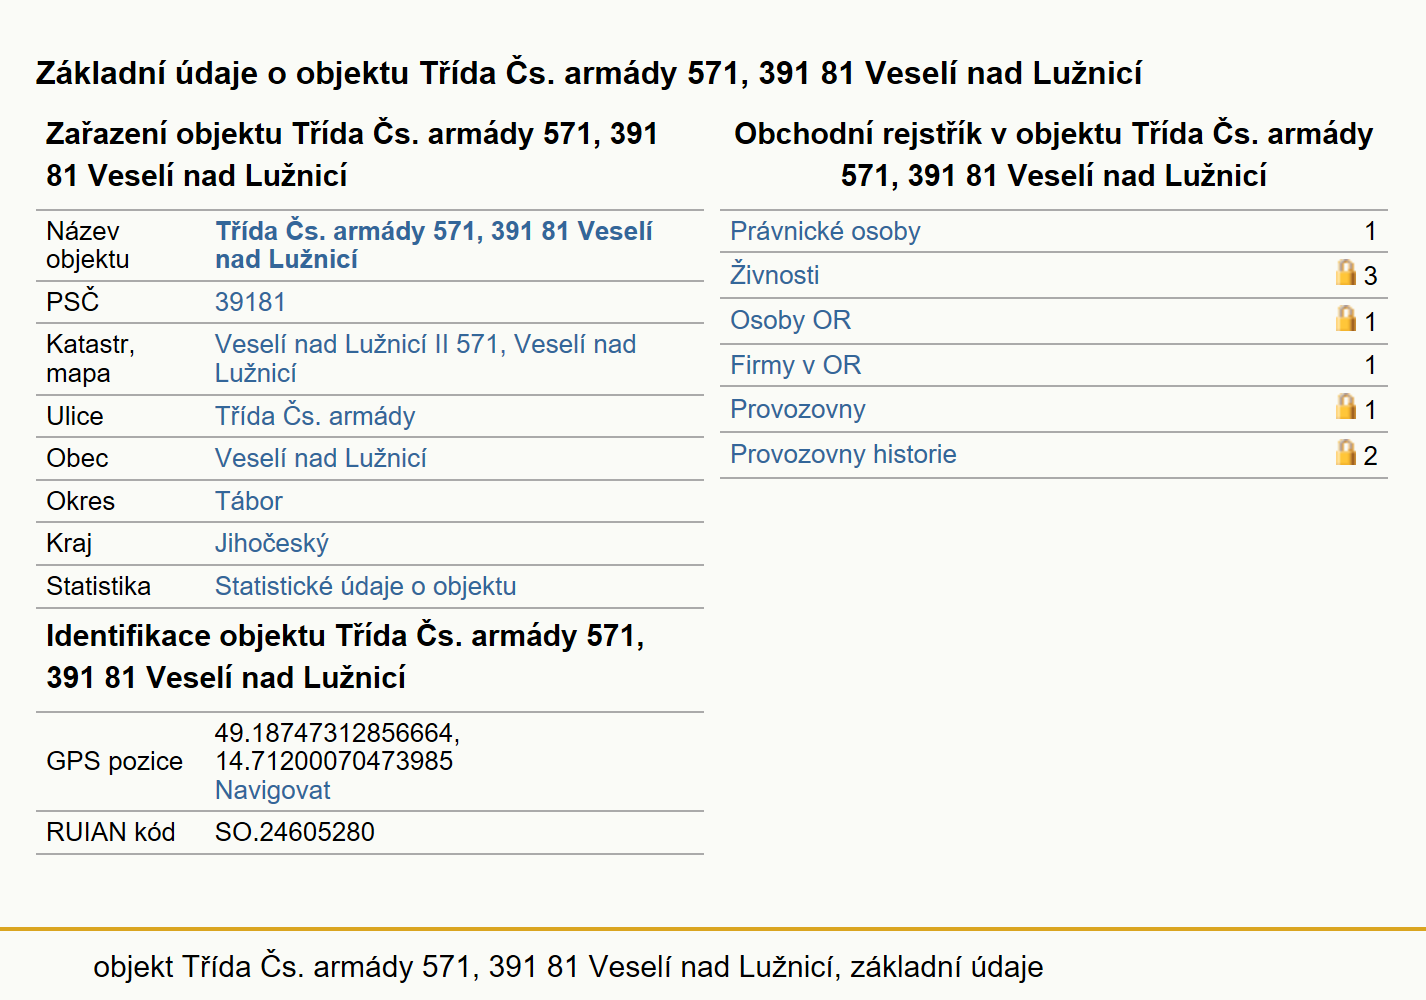Click the lock icon in Provozovny row
This screenshot has height=1000, width=1426.
1346,406
